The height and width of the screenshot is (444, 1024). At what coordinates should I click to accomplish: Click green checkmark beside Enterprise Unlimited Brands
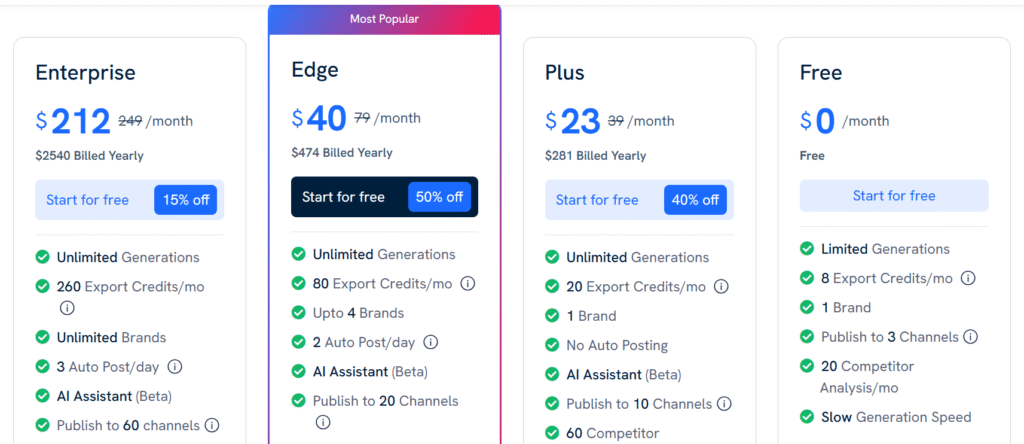coord(43,337)
